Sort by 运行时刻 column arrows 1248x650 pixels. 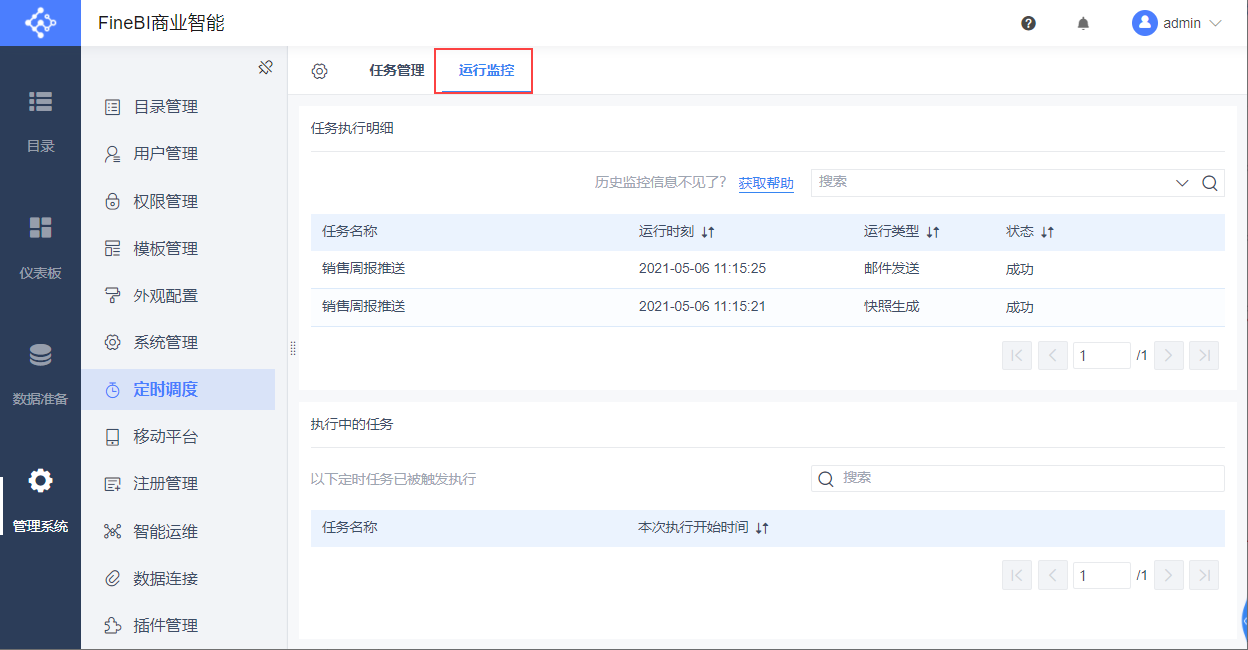coord(708,232)
